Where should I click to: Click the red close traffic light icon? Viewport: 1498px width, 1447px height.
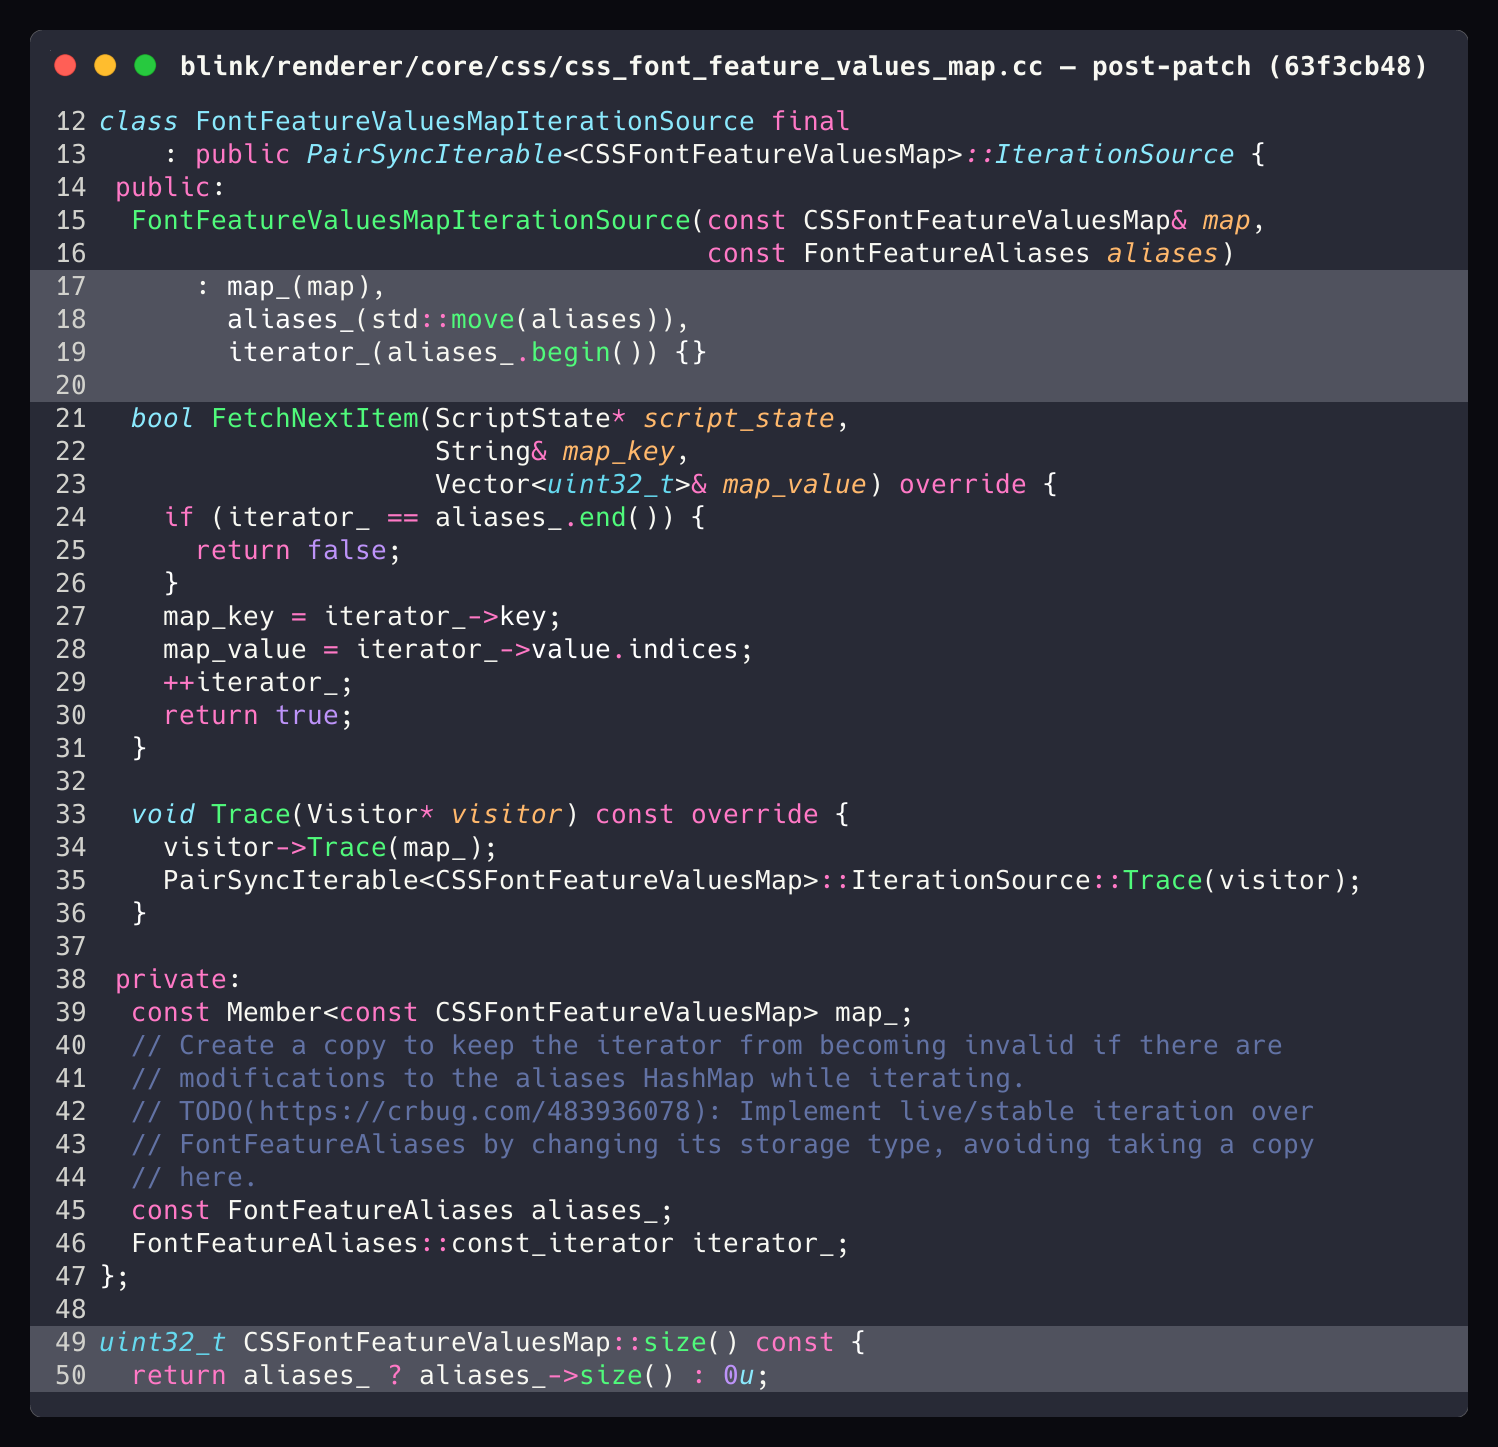[x=64, y=64]
